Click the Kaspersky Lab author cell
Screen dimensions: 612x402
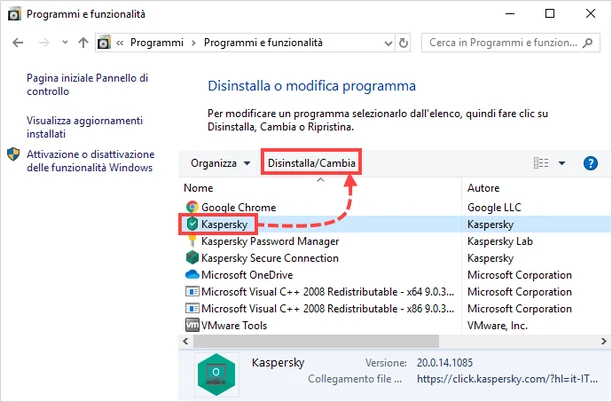(500, 241)
